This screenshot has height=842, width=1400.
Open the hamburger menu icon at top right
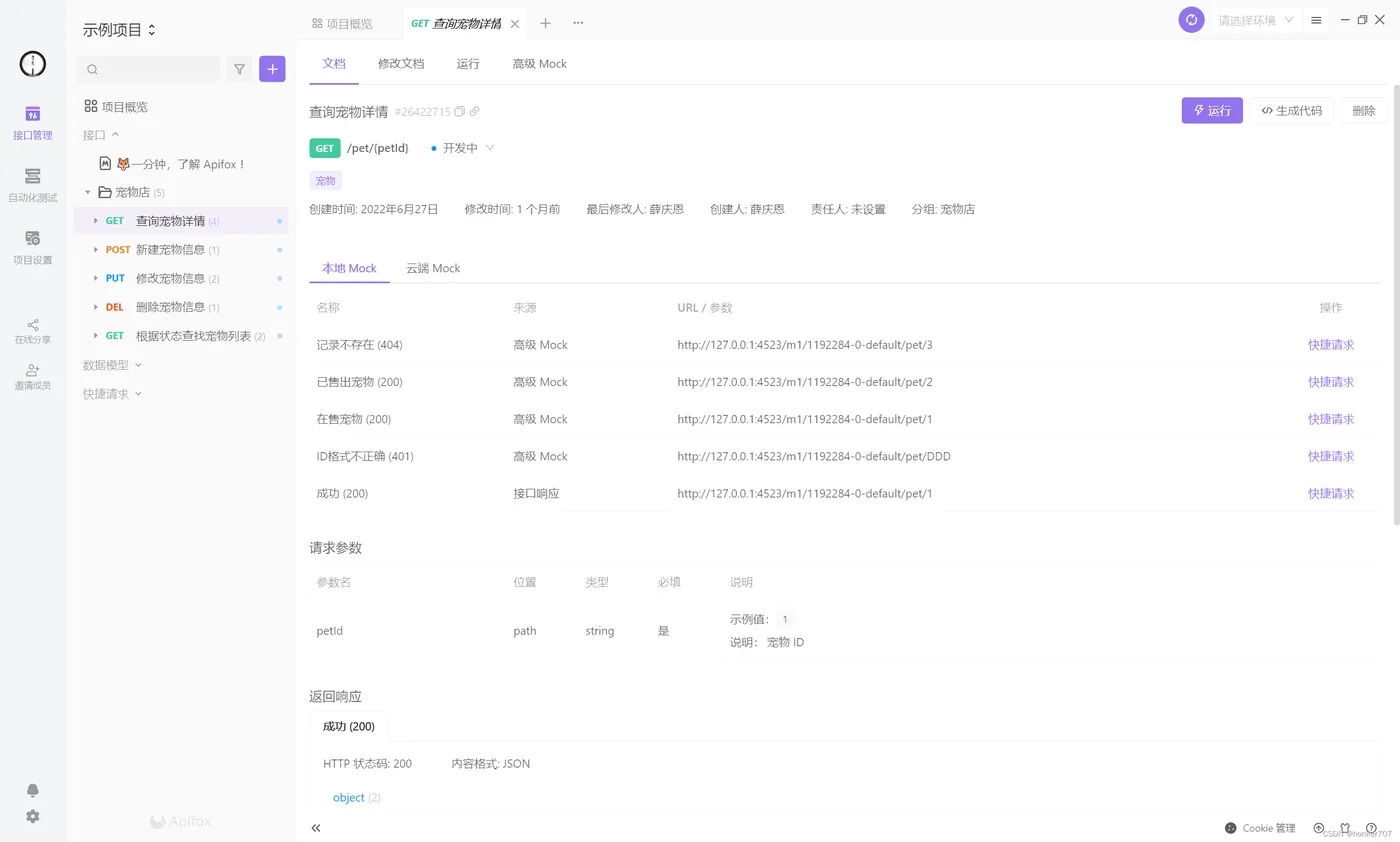tap(1316, 20)
